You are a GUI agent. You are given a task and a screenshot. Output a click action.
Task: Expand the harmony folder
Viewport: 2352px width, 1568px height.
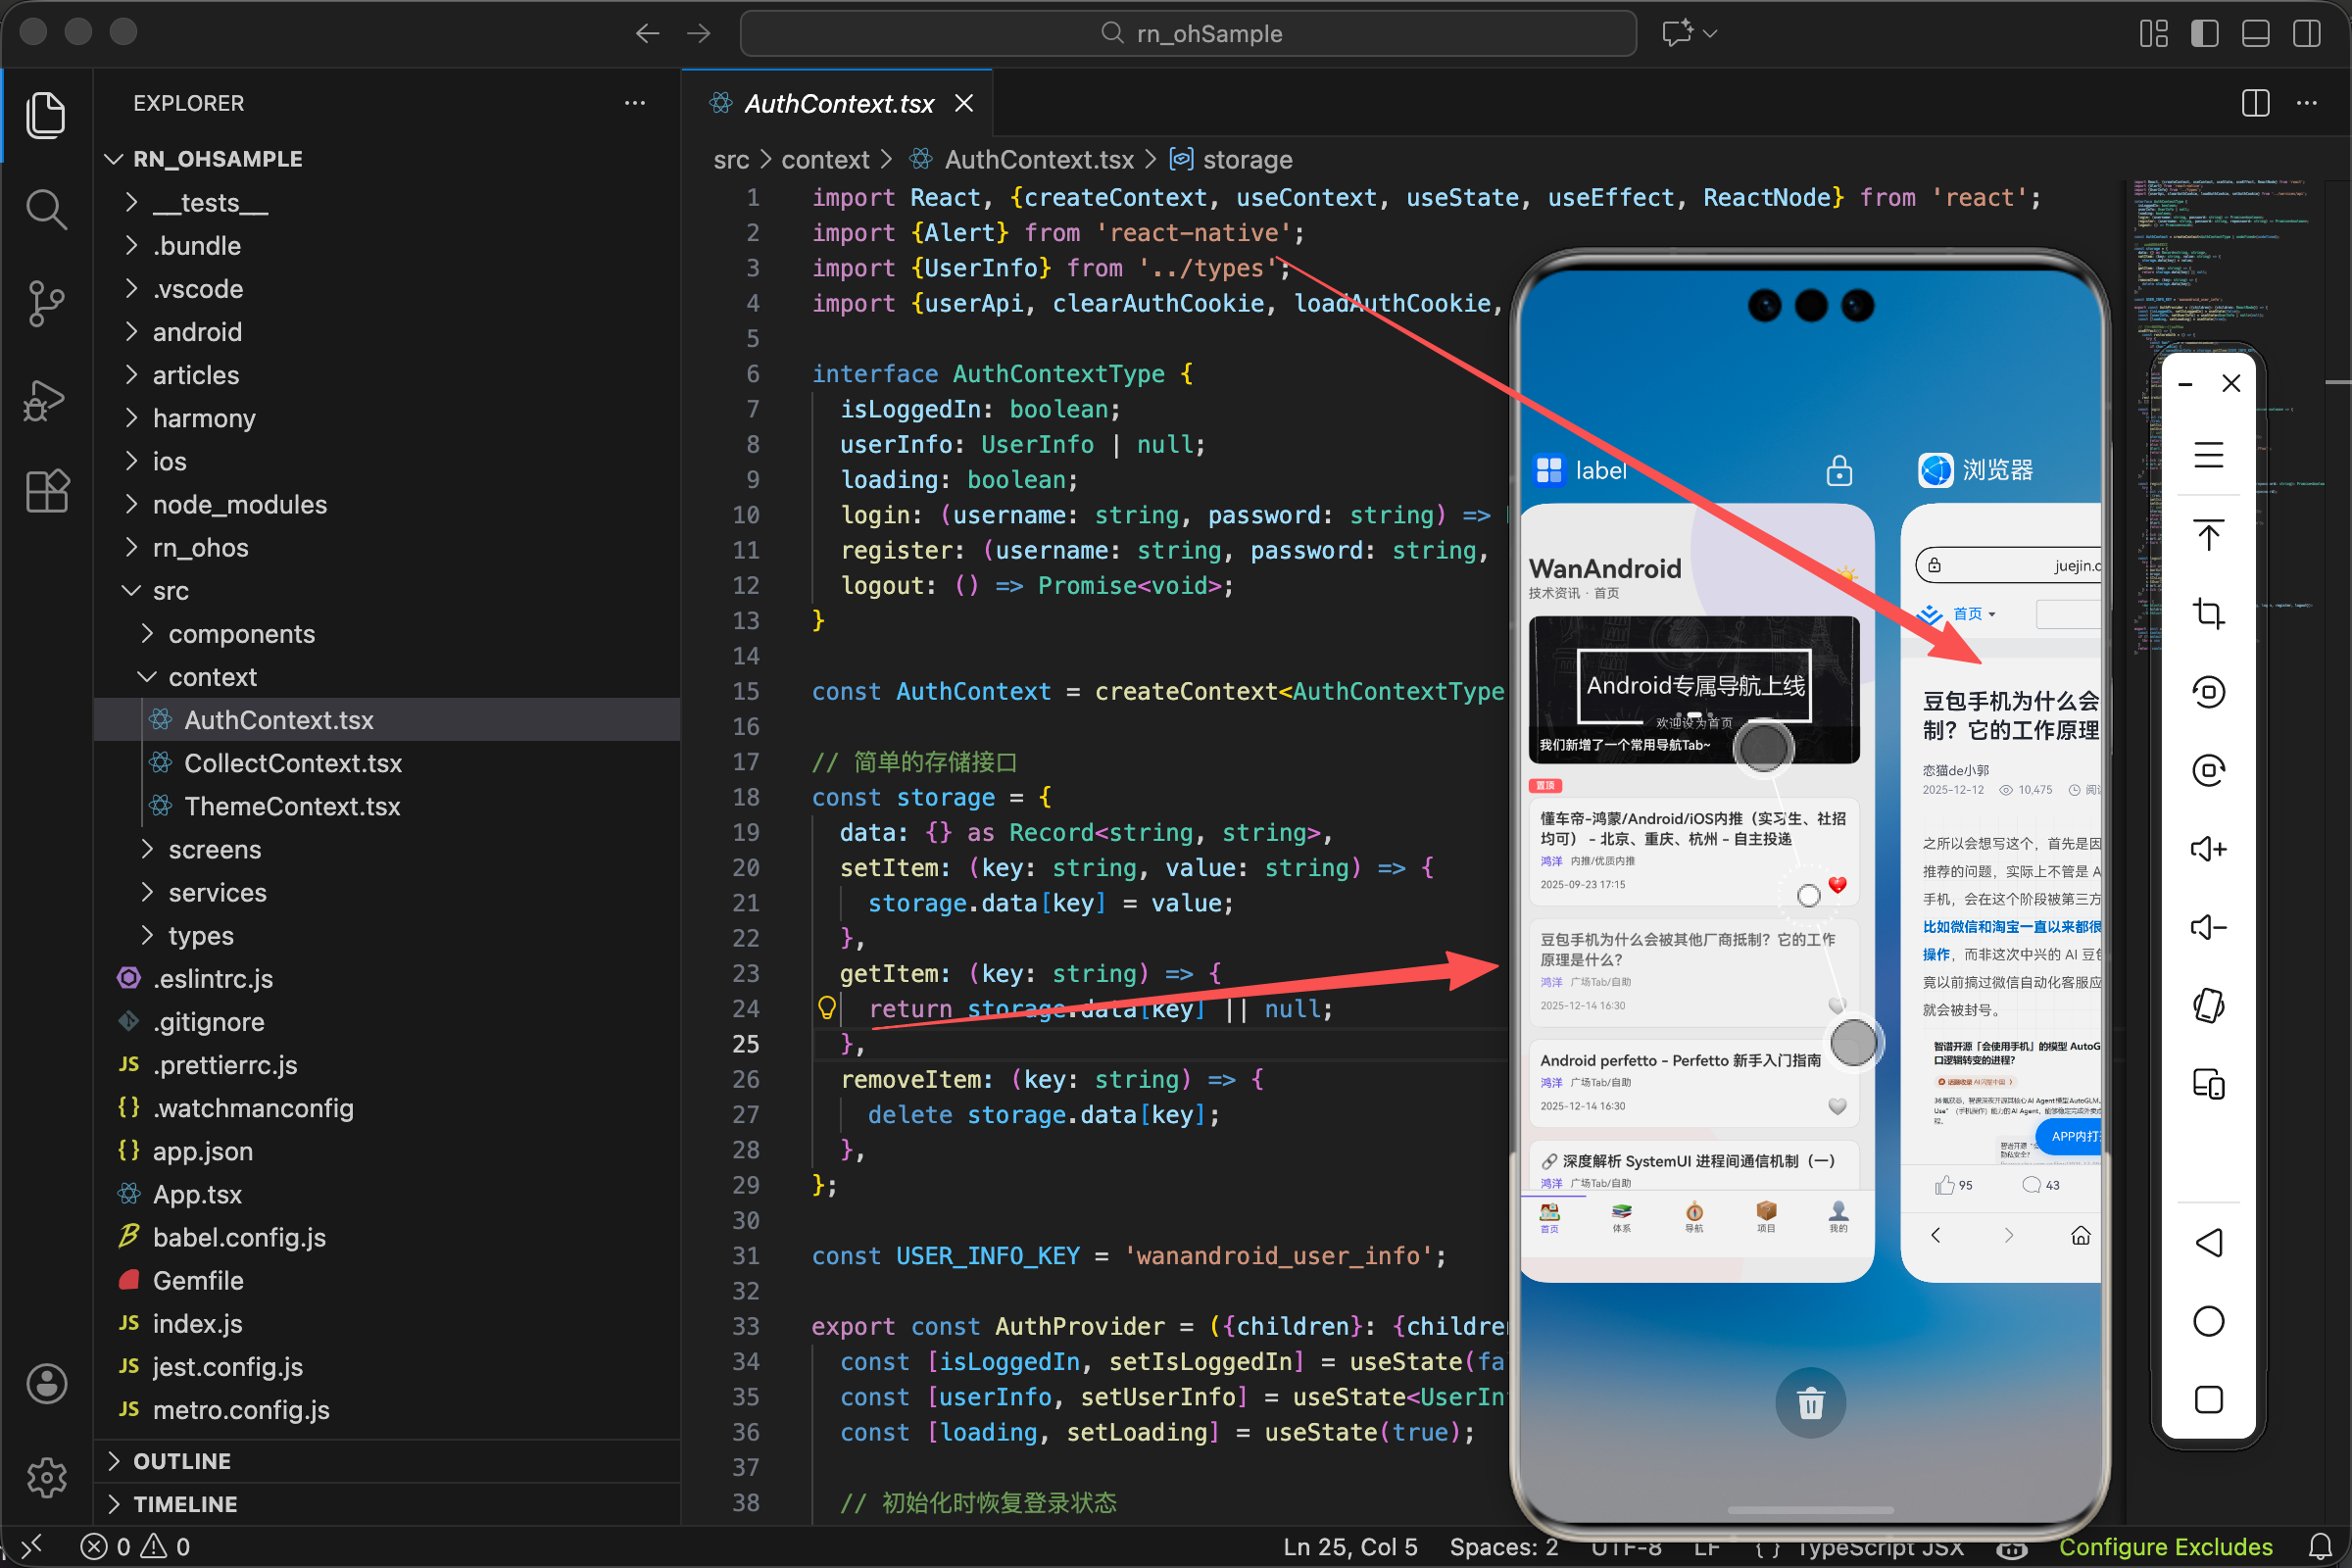coord(204,418)
